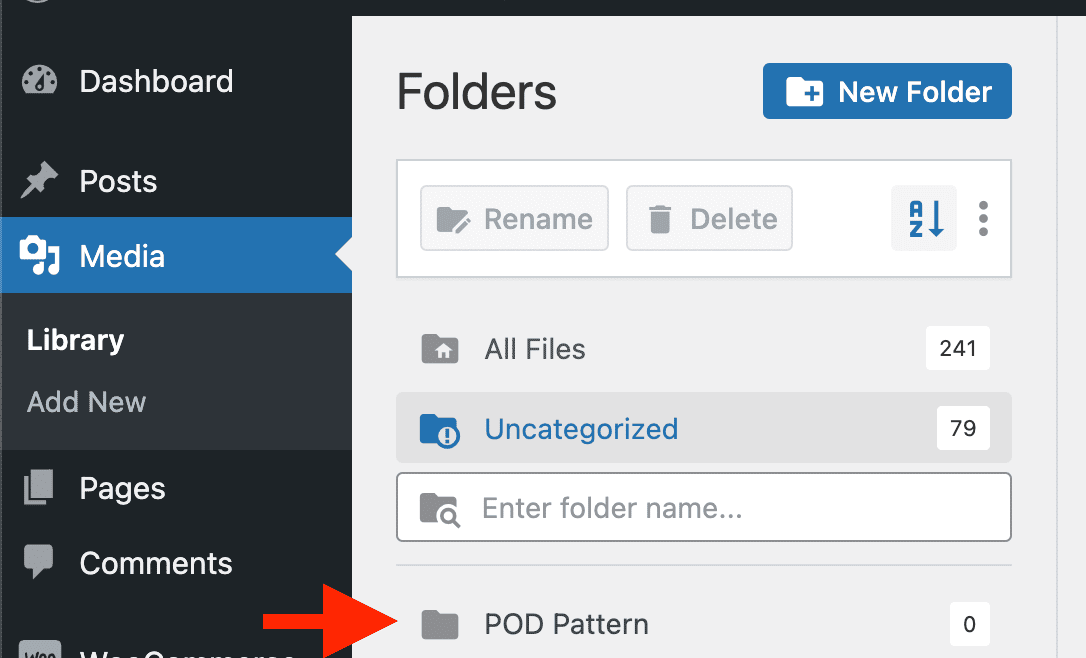Click the Enter folder name input field
This screenshot has height=658, width=1086.
click(x=700, y=507)
